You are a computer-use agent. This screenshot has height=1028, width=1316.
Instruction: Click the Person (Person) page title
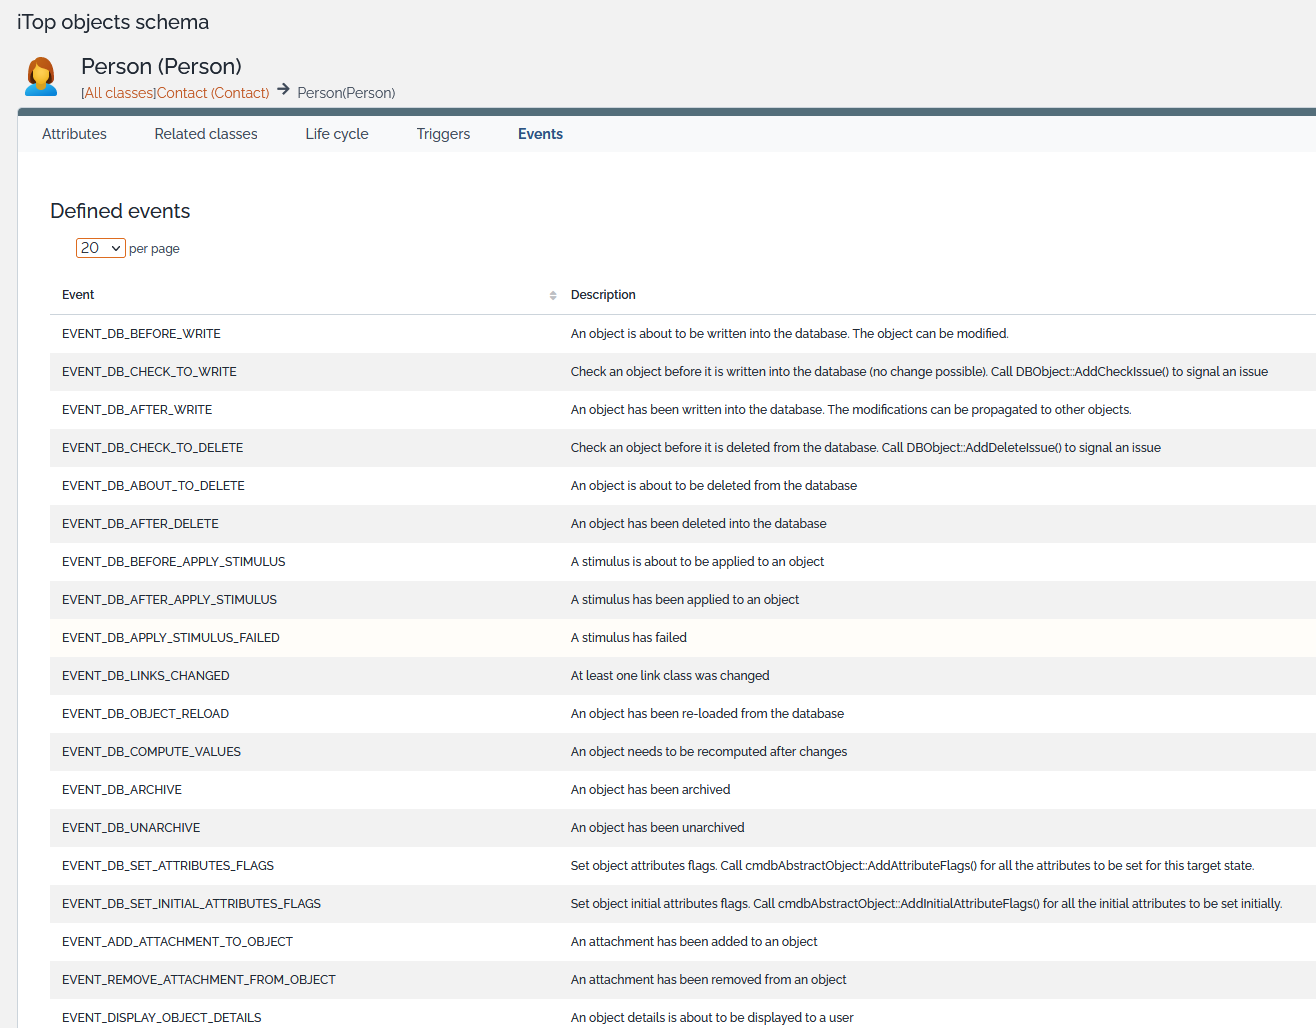pos(161,67)
